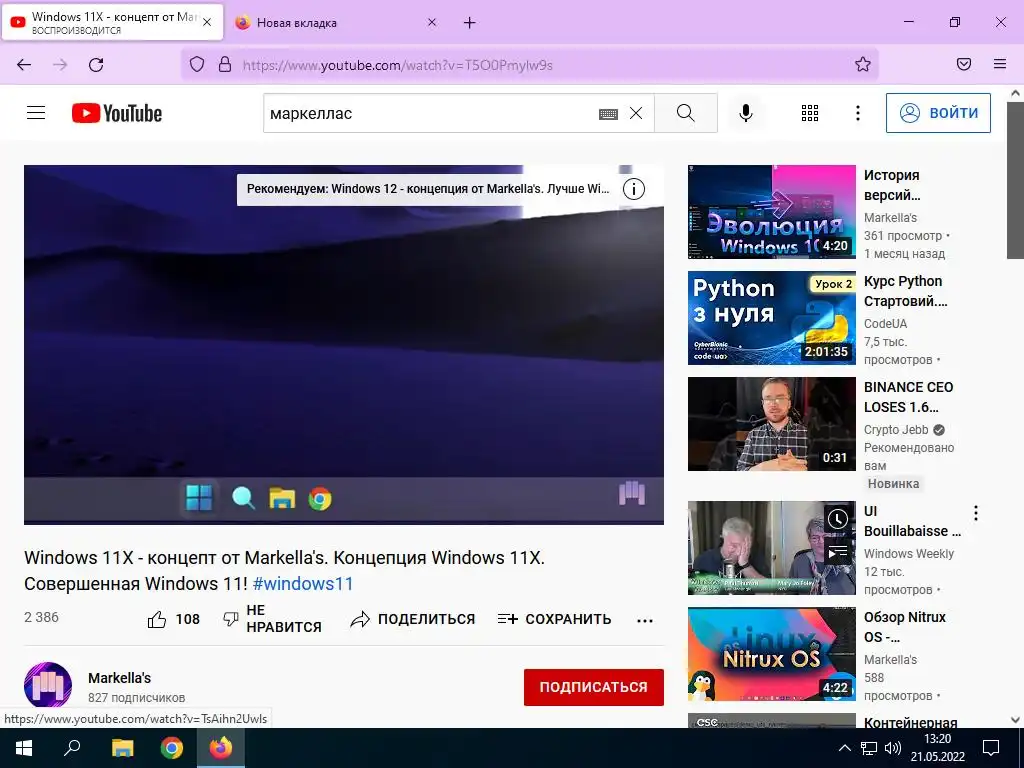
Task: Go to YouTube home via logo
Action: pos(117,113)
